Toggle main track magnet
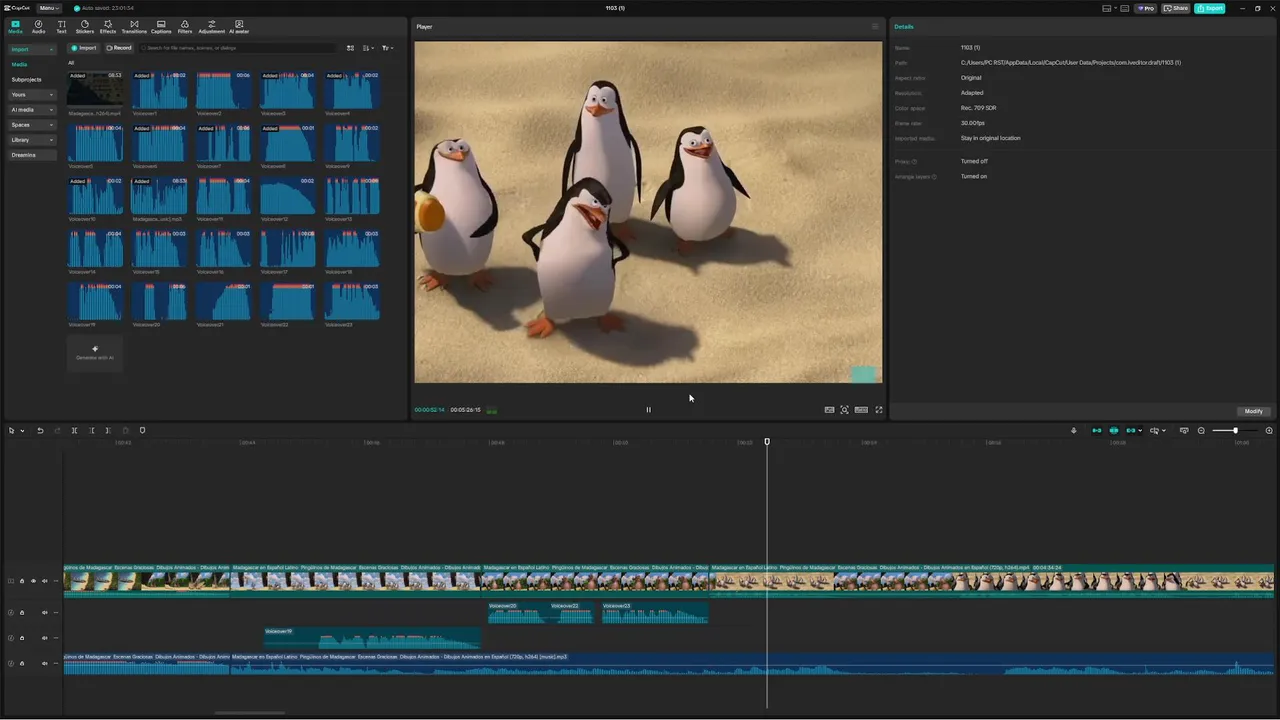Screen dimensions: 1280x720 (x=1097, y=431)
